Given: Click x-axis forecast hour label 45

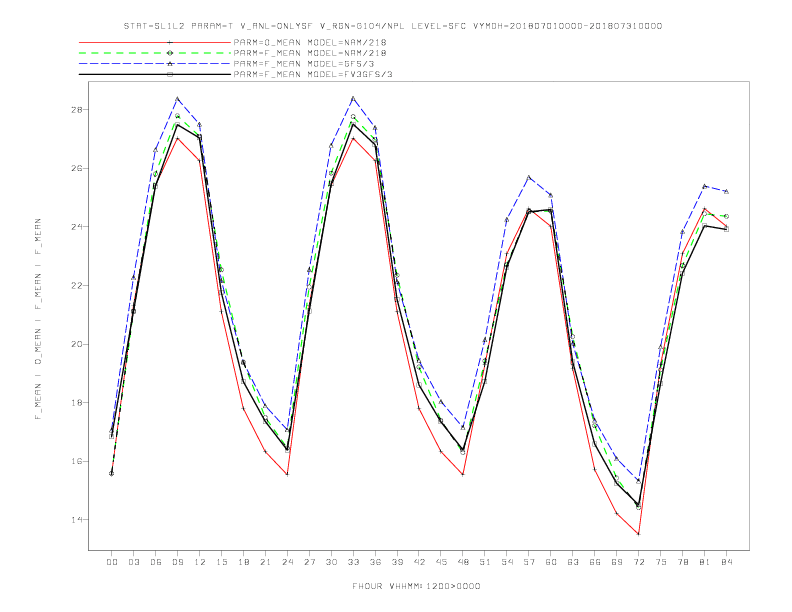Looking at the screenshot, I should coord(441,562).
